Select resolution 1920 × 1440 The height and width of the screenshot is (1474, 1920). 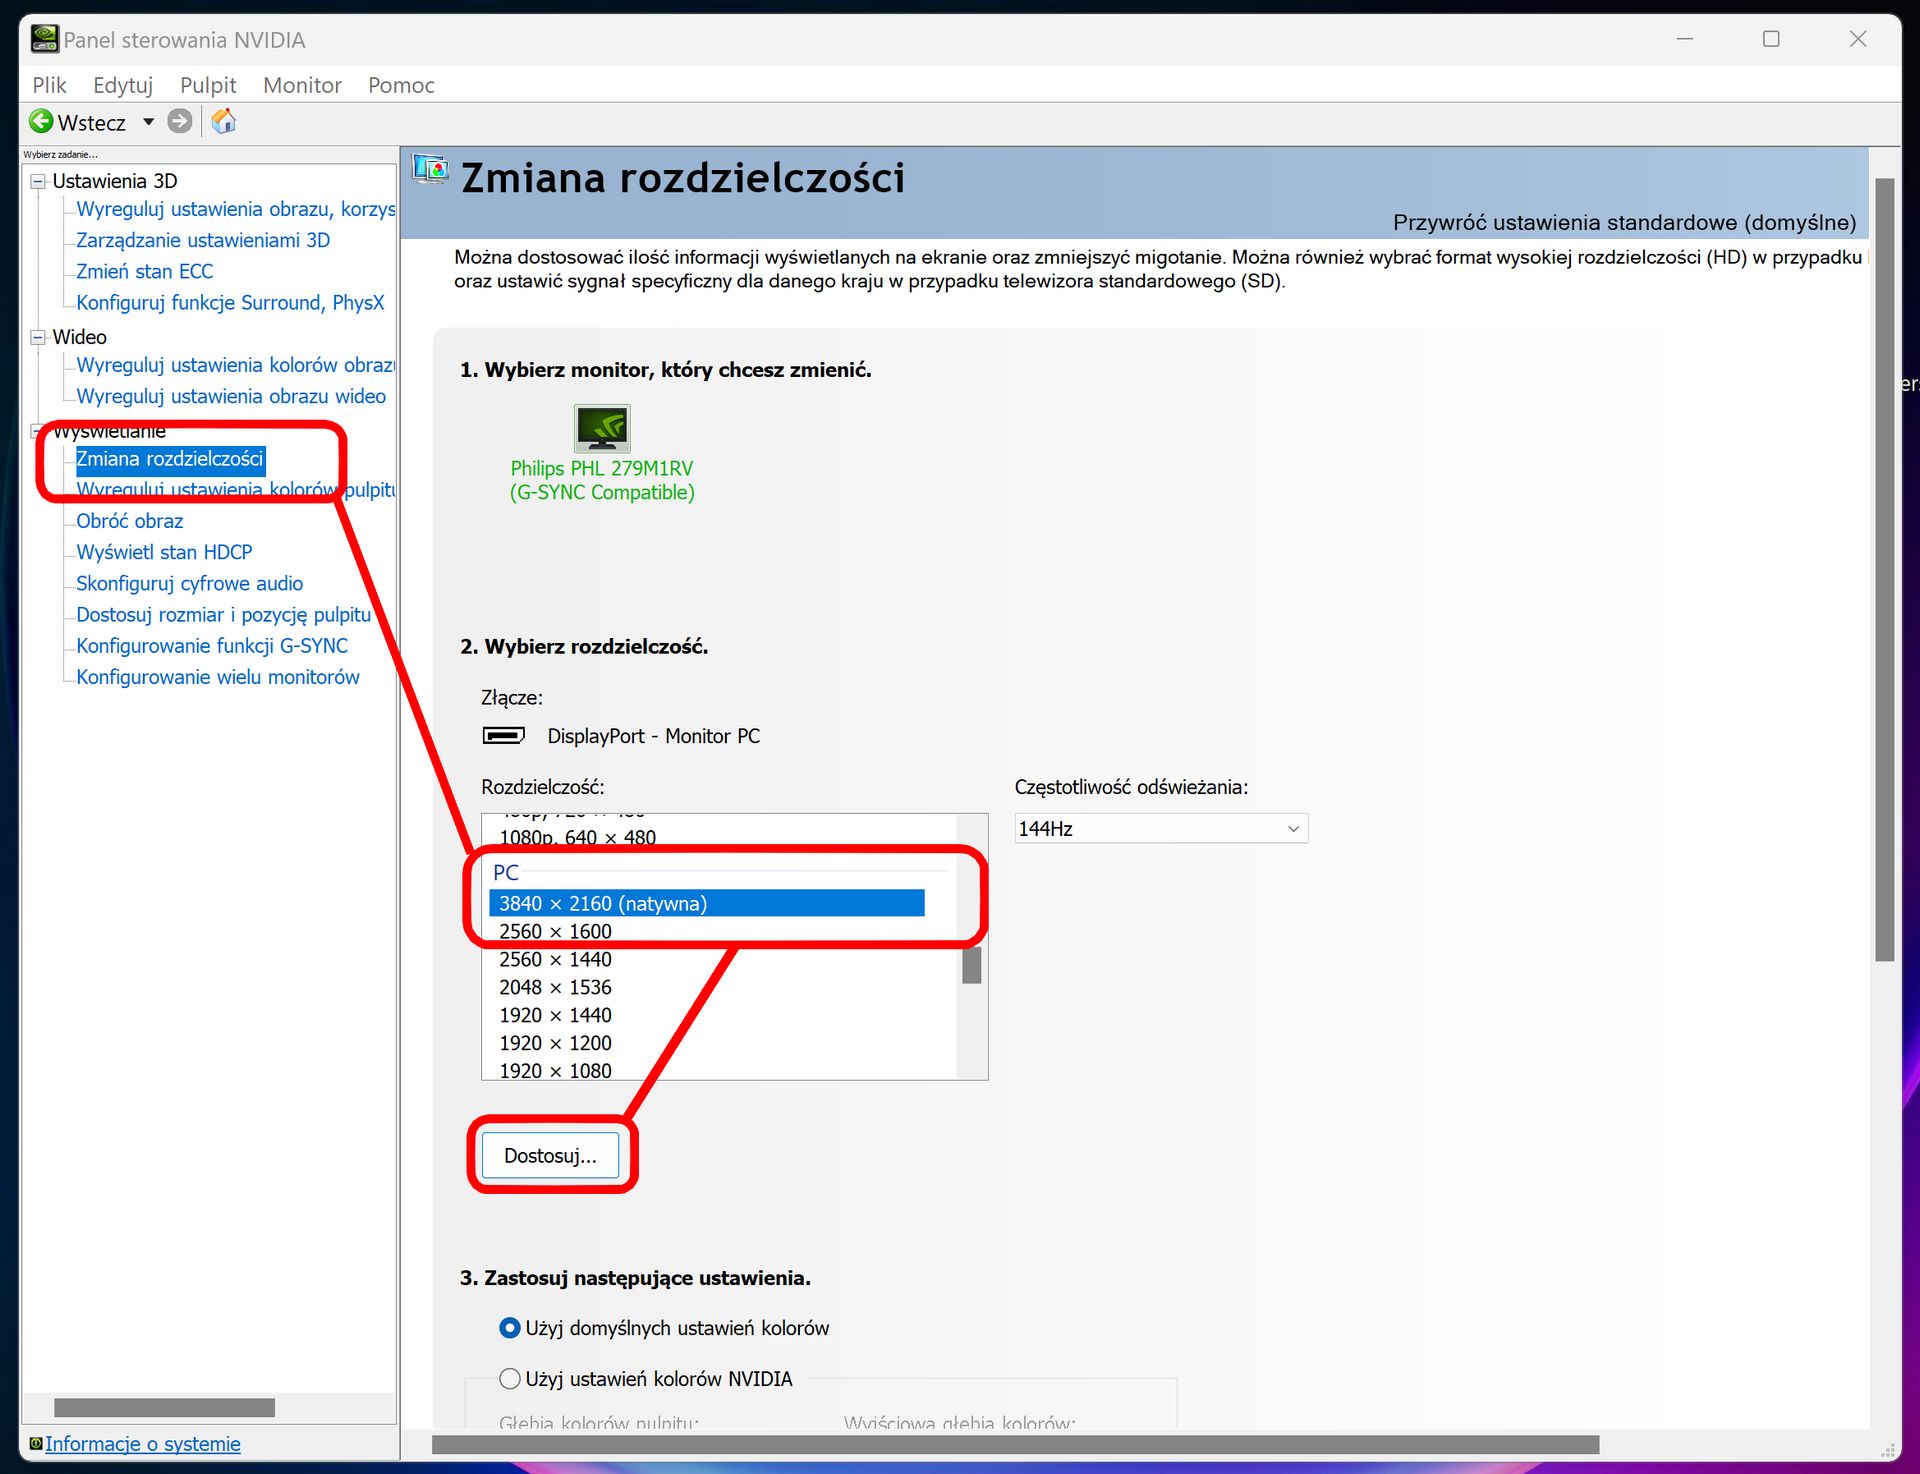706,1015
